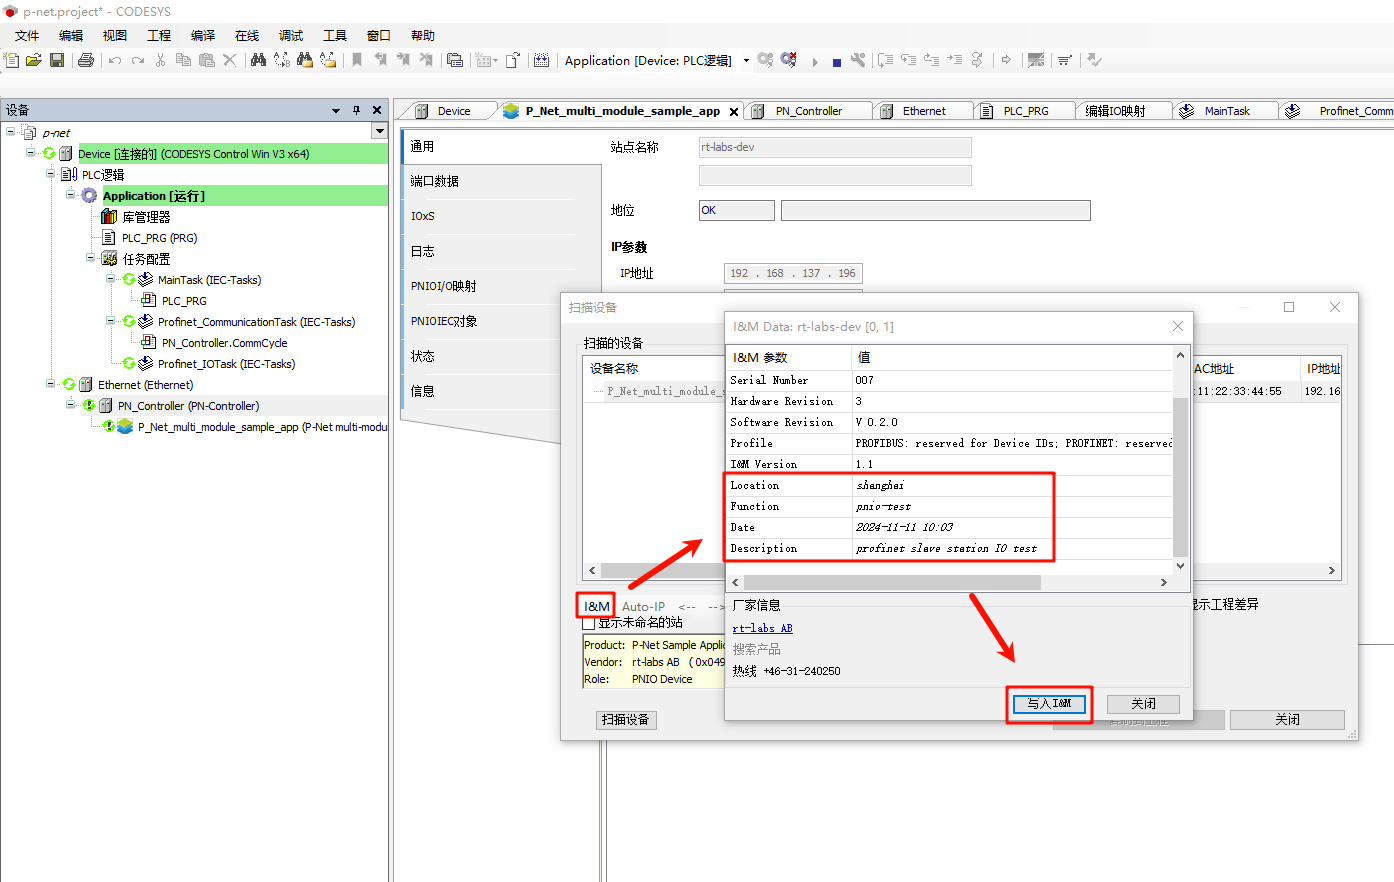
Task: Open the Application device dropdown arrow
Action: tap(746, 61)
